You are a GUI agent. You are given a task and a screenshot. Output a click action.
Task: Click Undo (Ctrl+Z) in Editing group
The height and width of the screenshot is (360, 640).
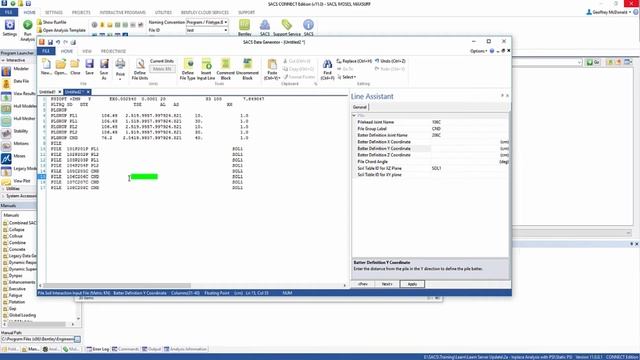pos(390,61)
